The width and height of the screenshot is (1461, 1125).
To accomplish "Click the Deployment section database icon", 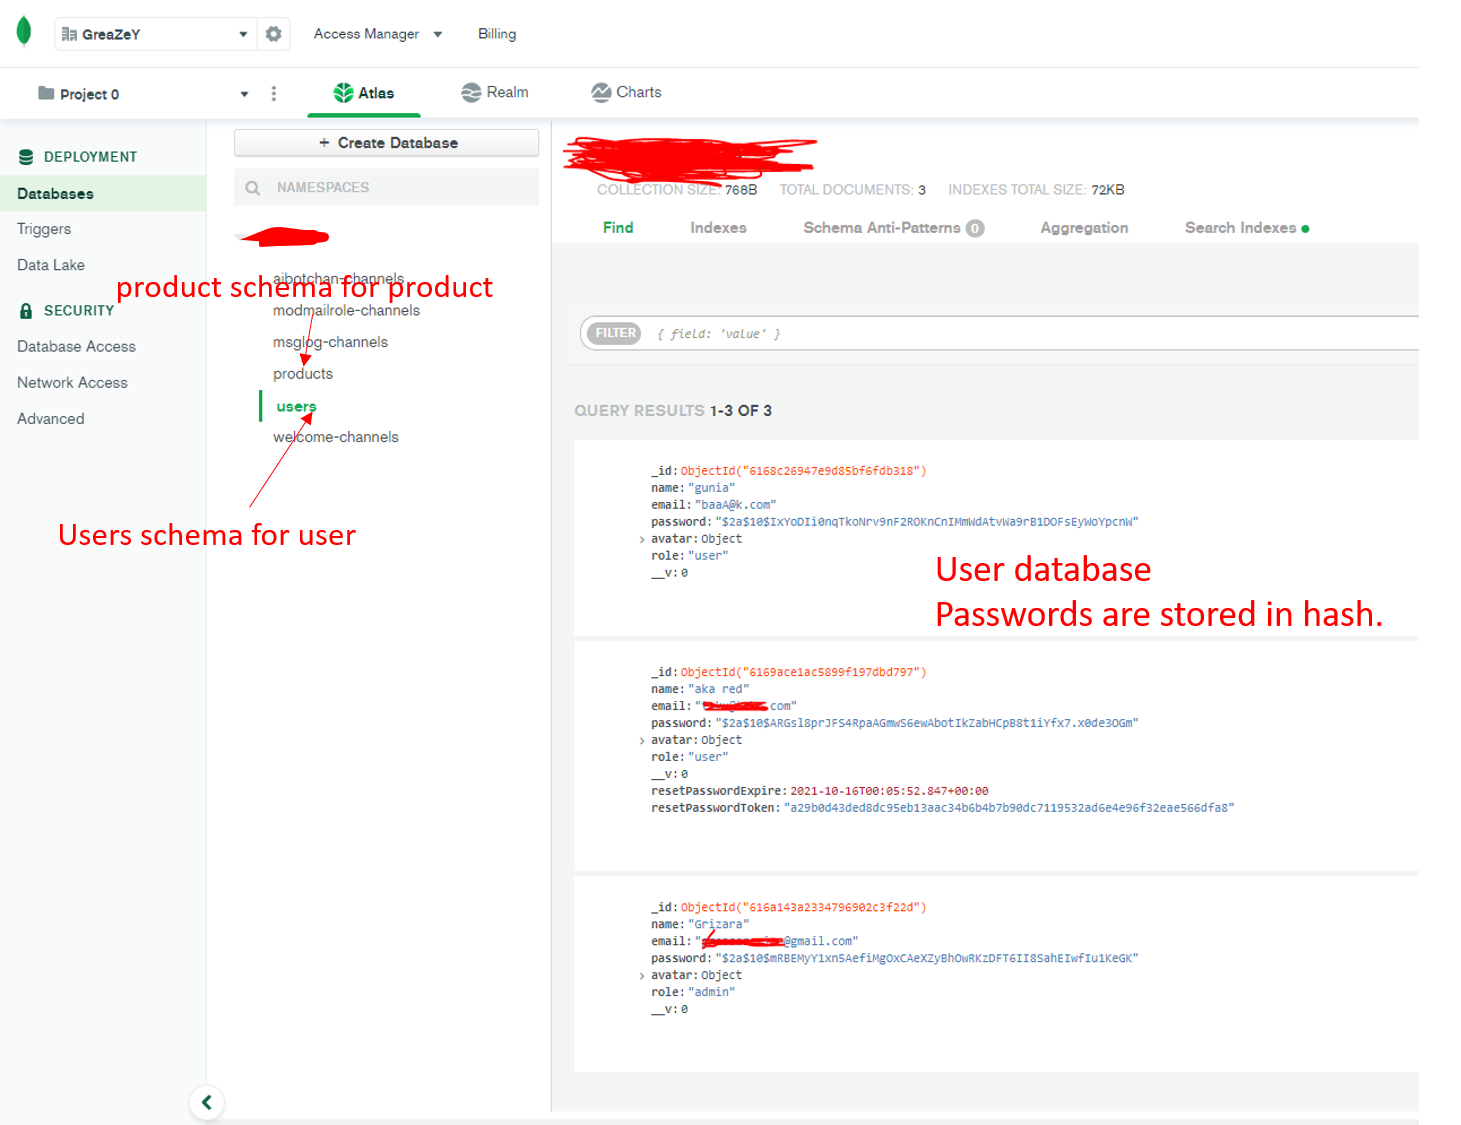I will point(26,157).
